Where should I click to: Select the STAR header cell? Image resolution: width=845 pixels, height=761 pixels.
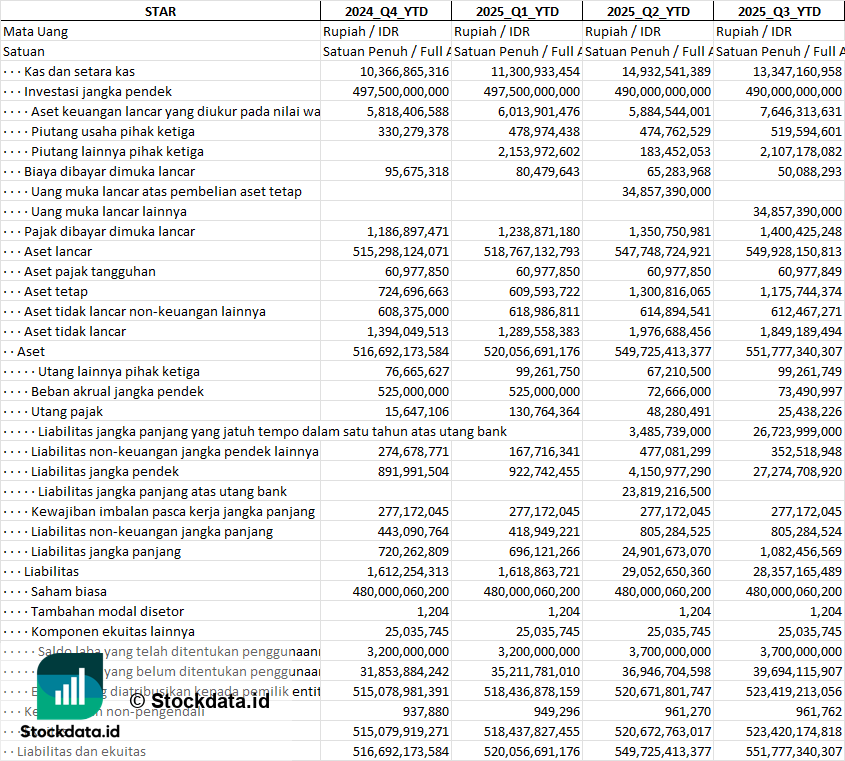tap(160, 11)
